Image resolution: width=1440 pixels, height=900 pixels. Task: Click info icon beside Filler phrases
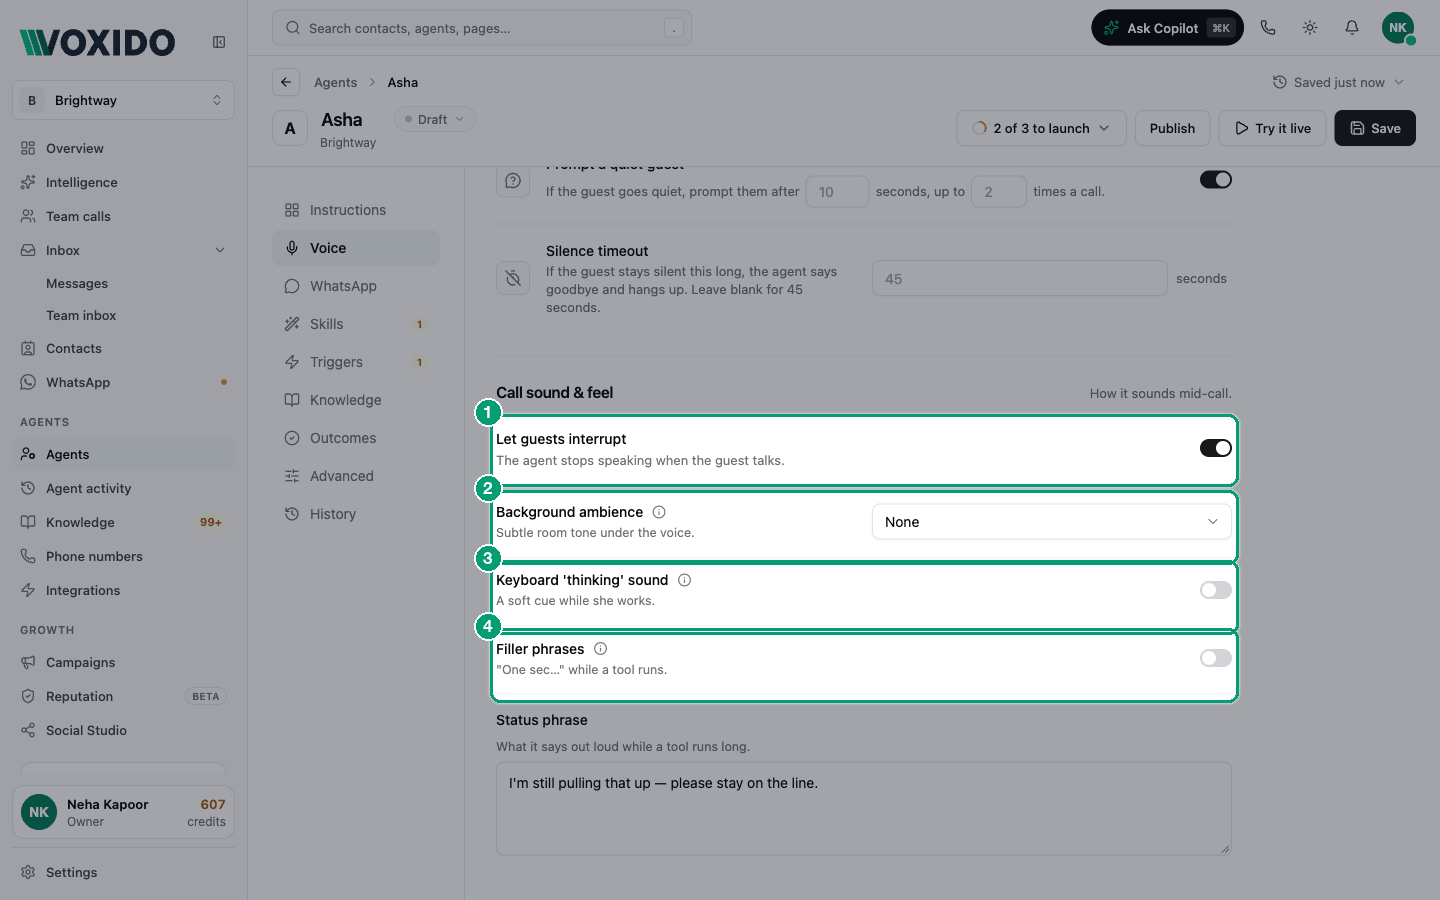pos(600,649)
